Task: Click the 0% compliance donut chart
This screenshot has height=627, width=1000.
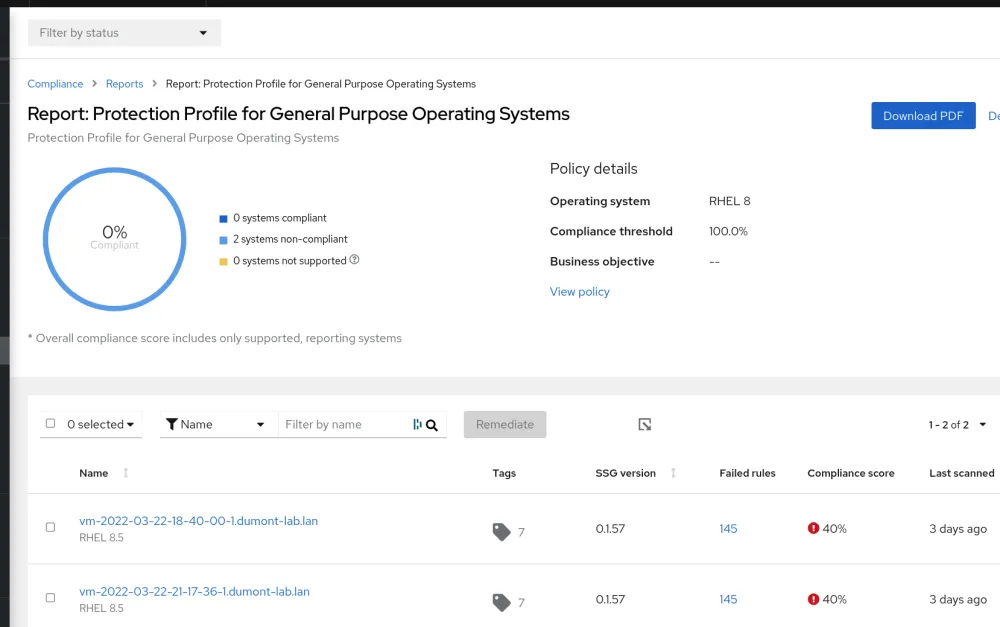Action: tap(114, 239)
